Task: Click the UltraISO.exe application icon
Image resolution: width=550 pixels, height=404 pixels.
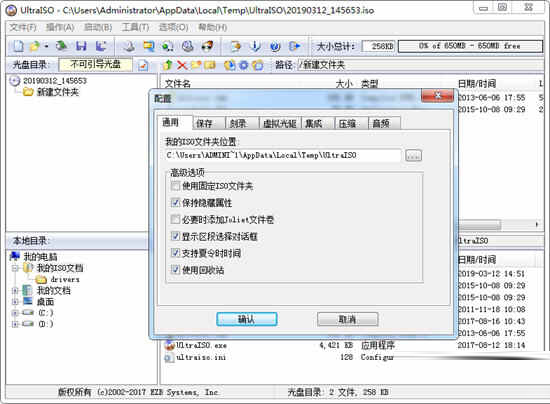Action: (x=169, y=345)
